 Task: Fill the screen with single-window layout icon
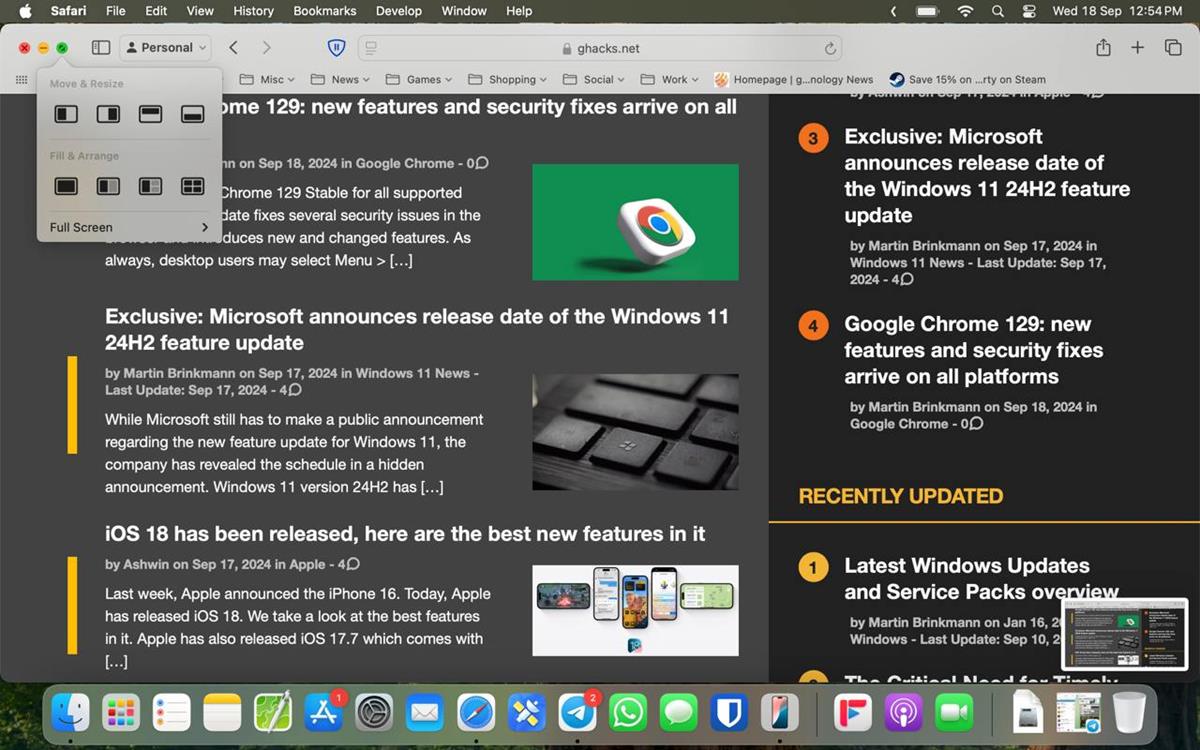point(66,186)
